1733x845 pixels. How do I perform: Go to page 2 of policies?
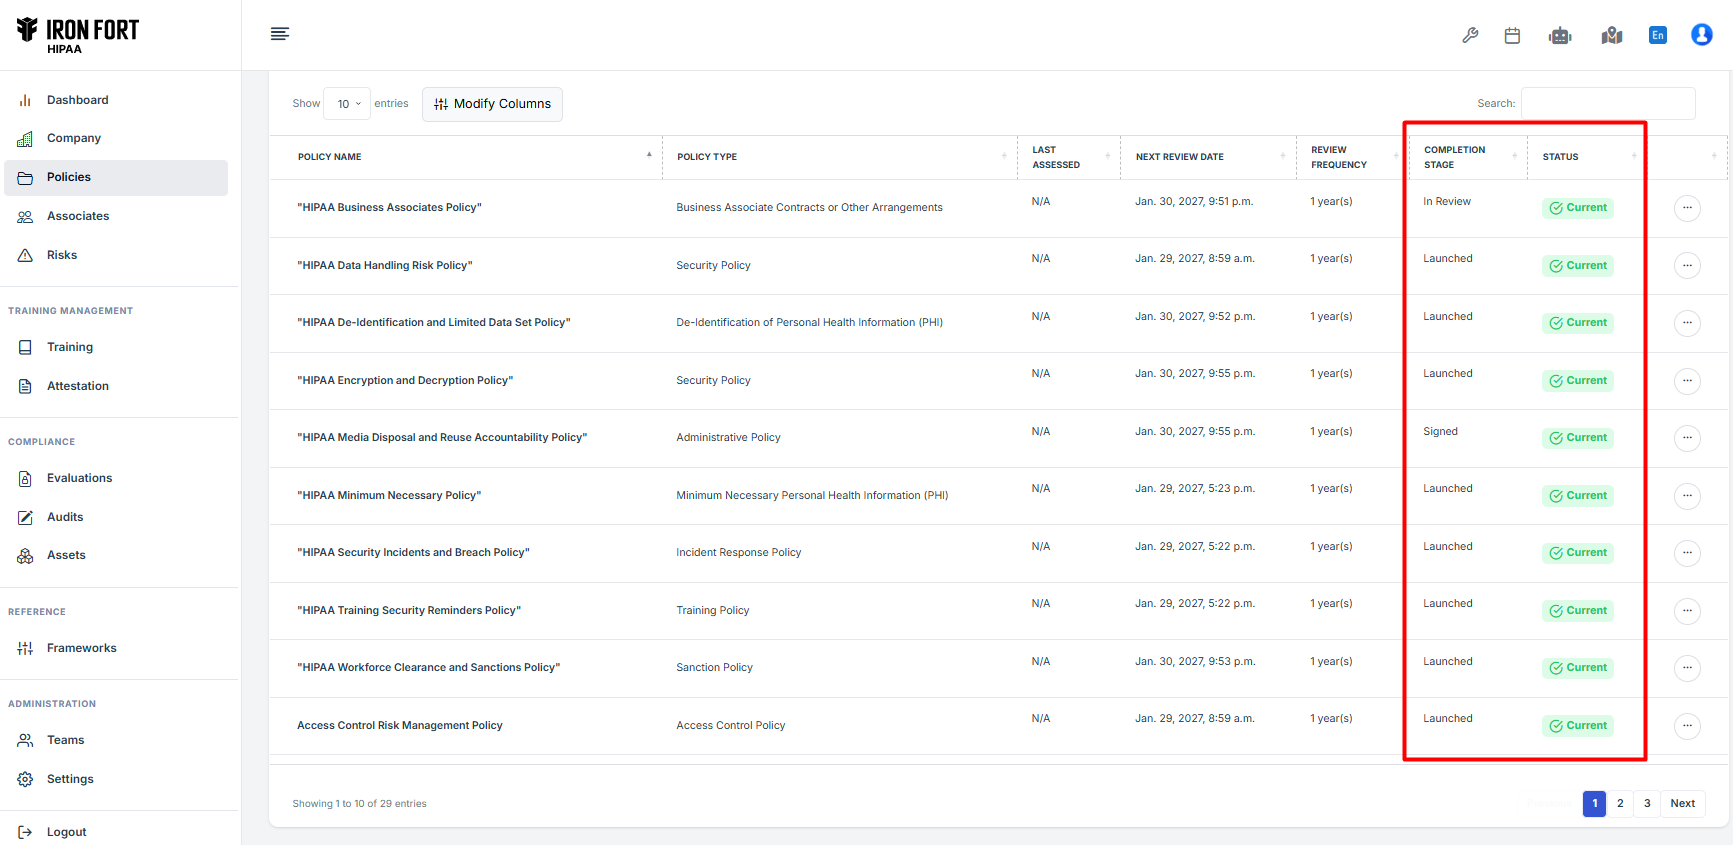(x=1620, y=803)
